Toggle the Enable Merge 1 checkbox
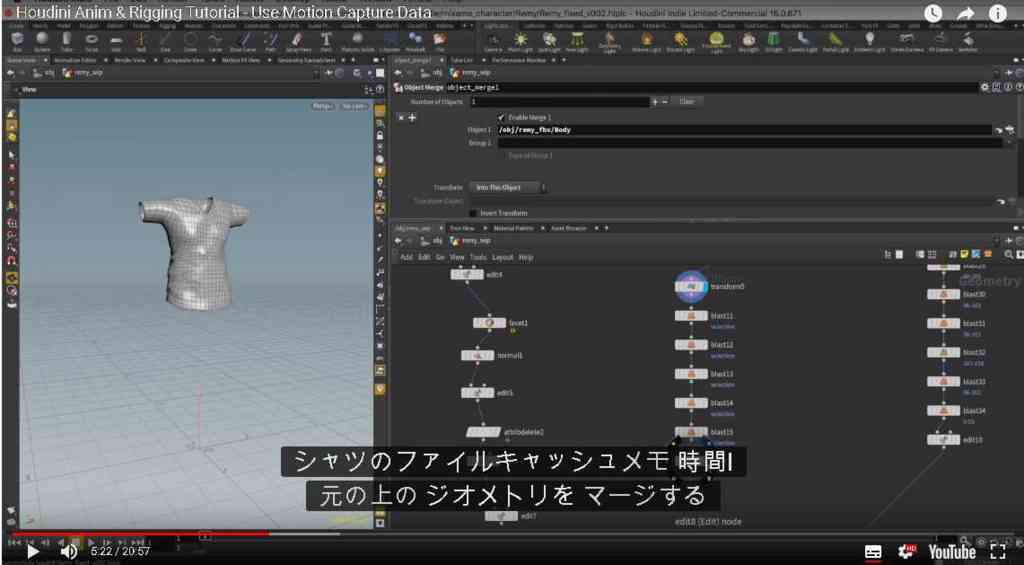 click(x=502, y=118)
